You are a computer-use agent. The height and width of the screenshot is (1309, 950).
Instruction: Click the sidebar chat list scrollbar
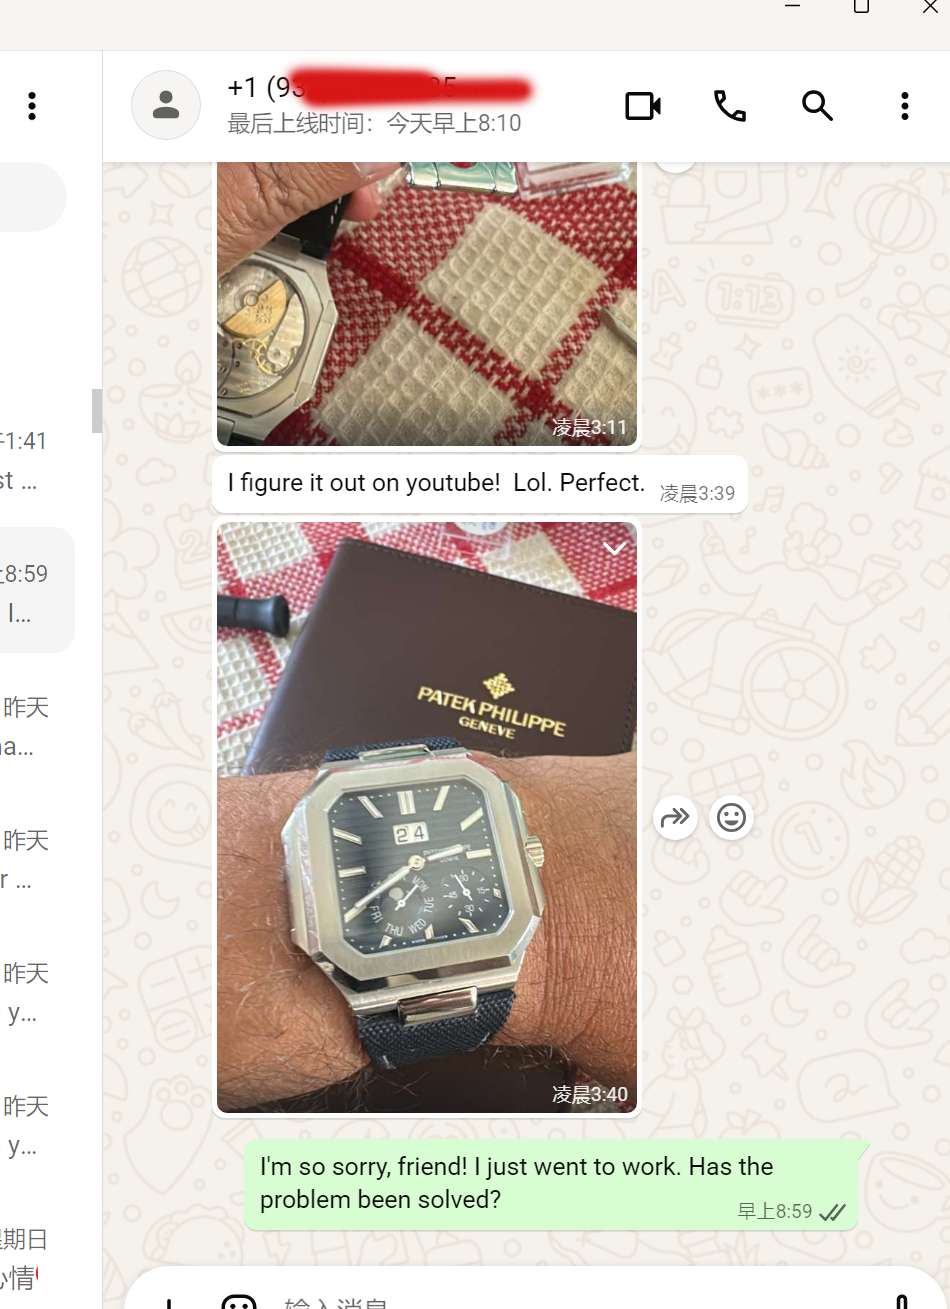pos(97,411)
